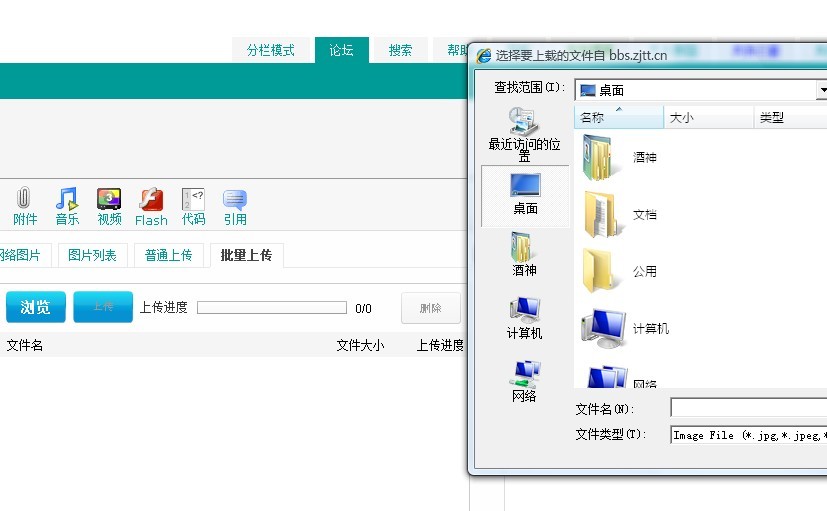Click the 附件 attachment paperclip icon

point(25,199)
